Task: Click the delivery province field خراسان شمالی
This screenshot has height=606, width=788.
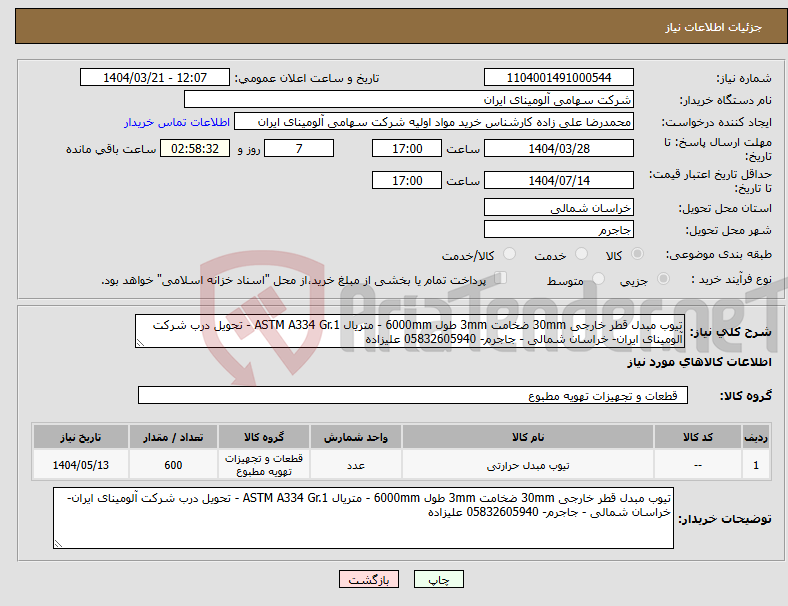Action: coord(558,207)
